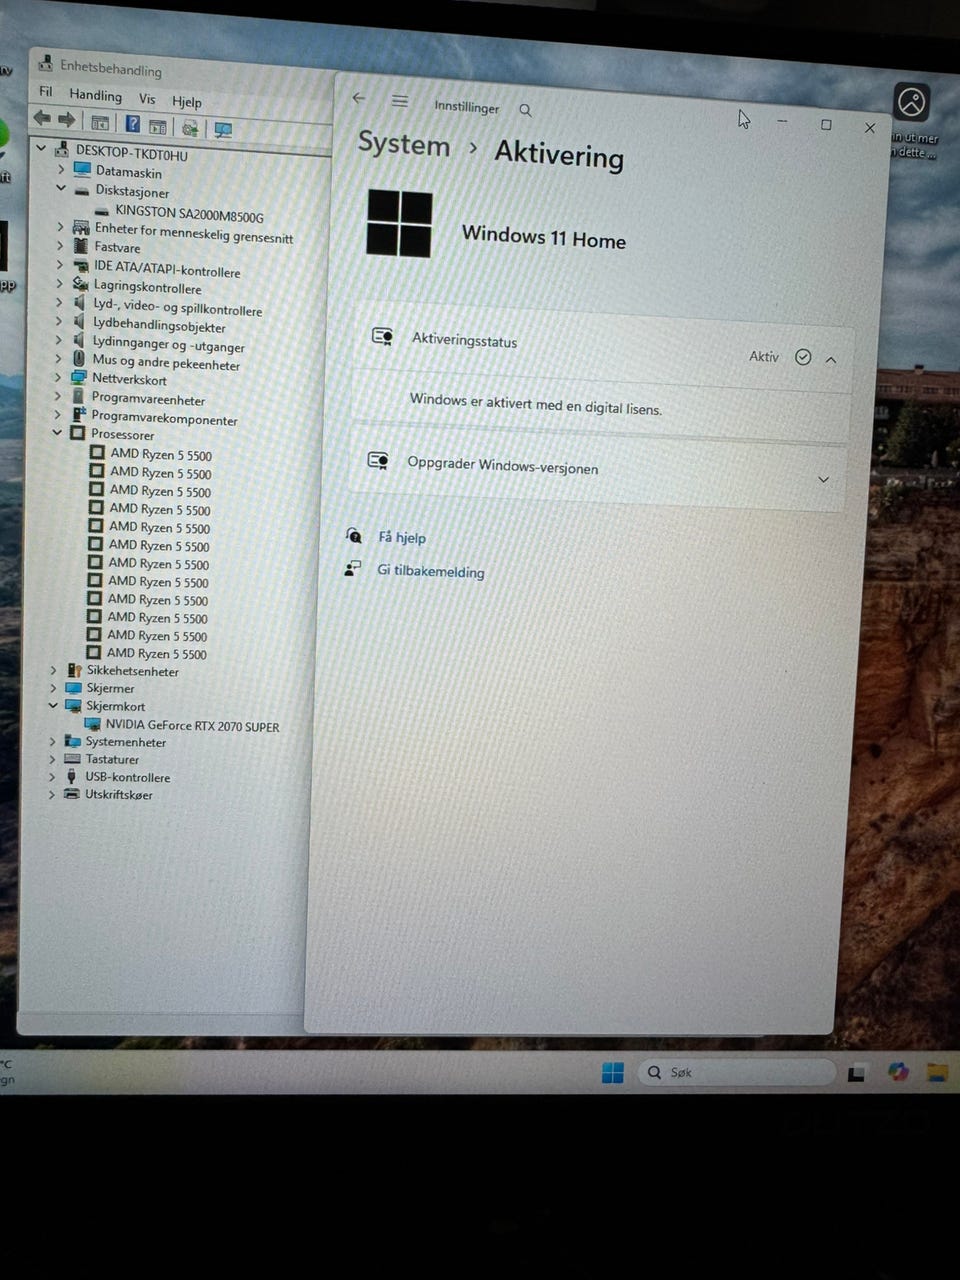Open the Fil menu

point(46,92)
